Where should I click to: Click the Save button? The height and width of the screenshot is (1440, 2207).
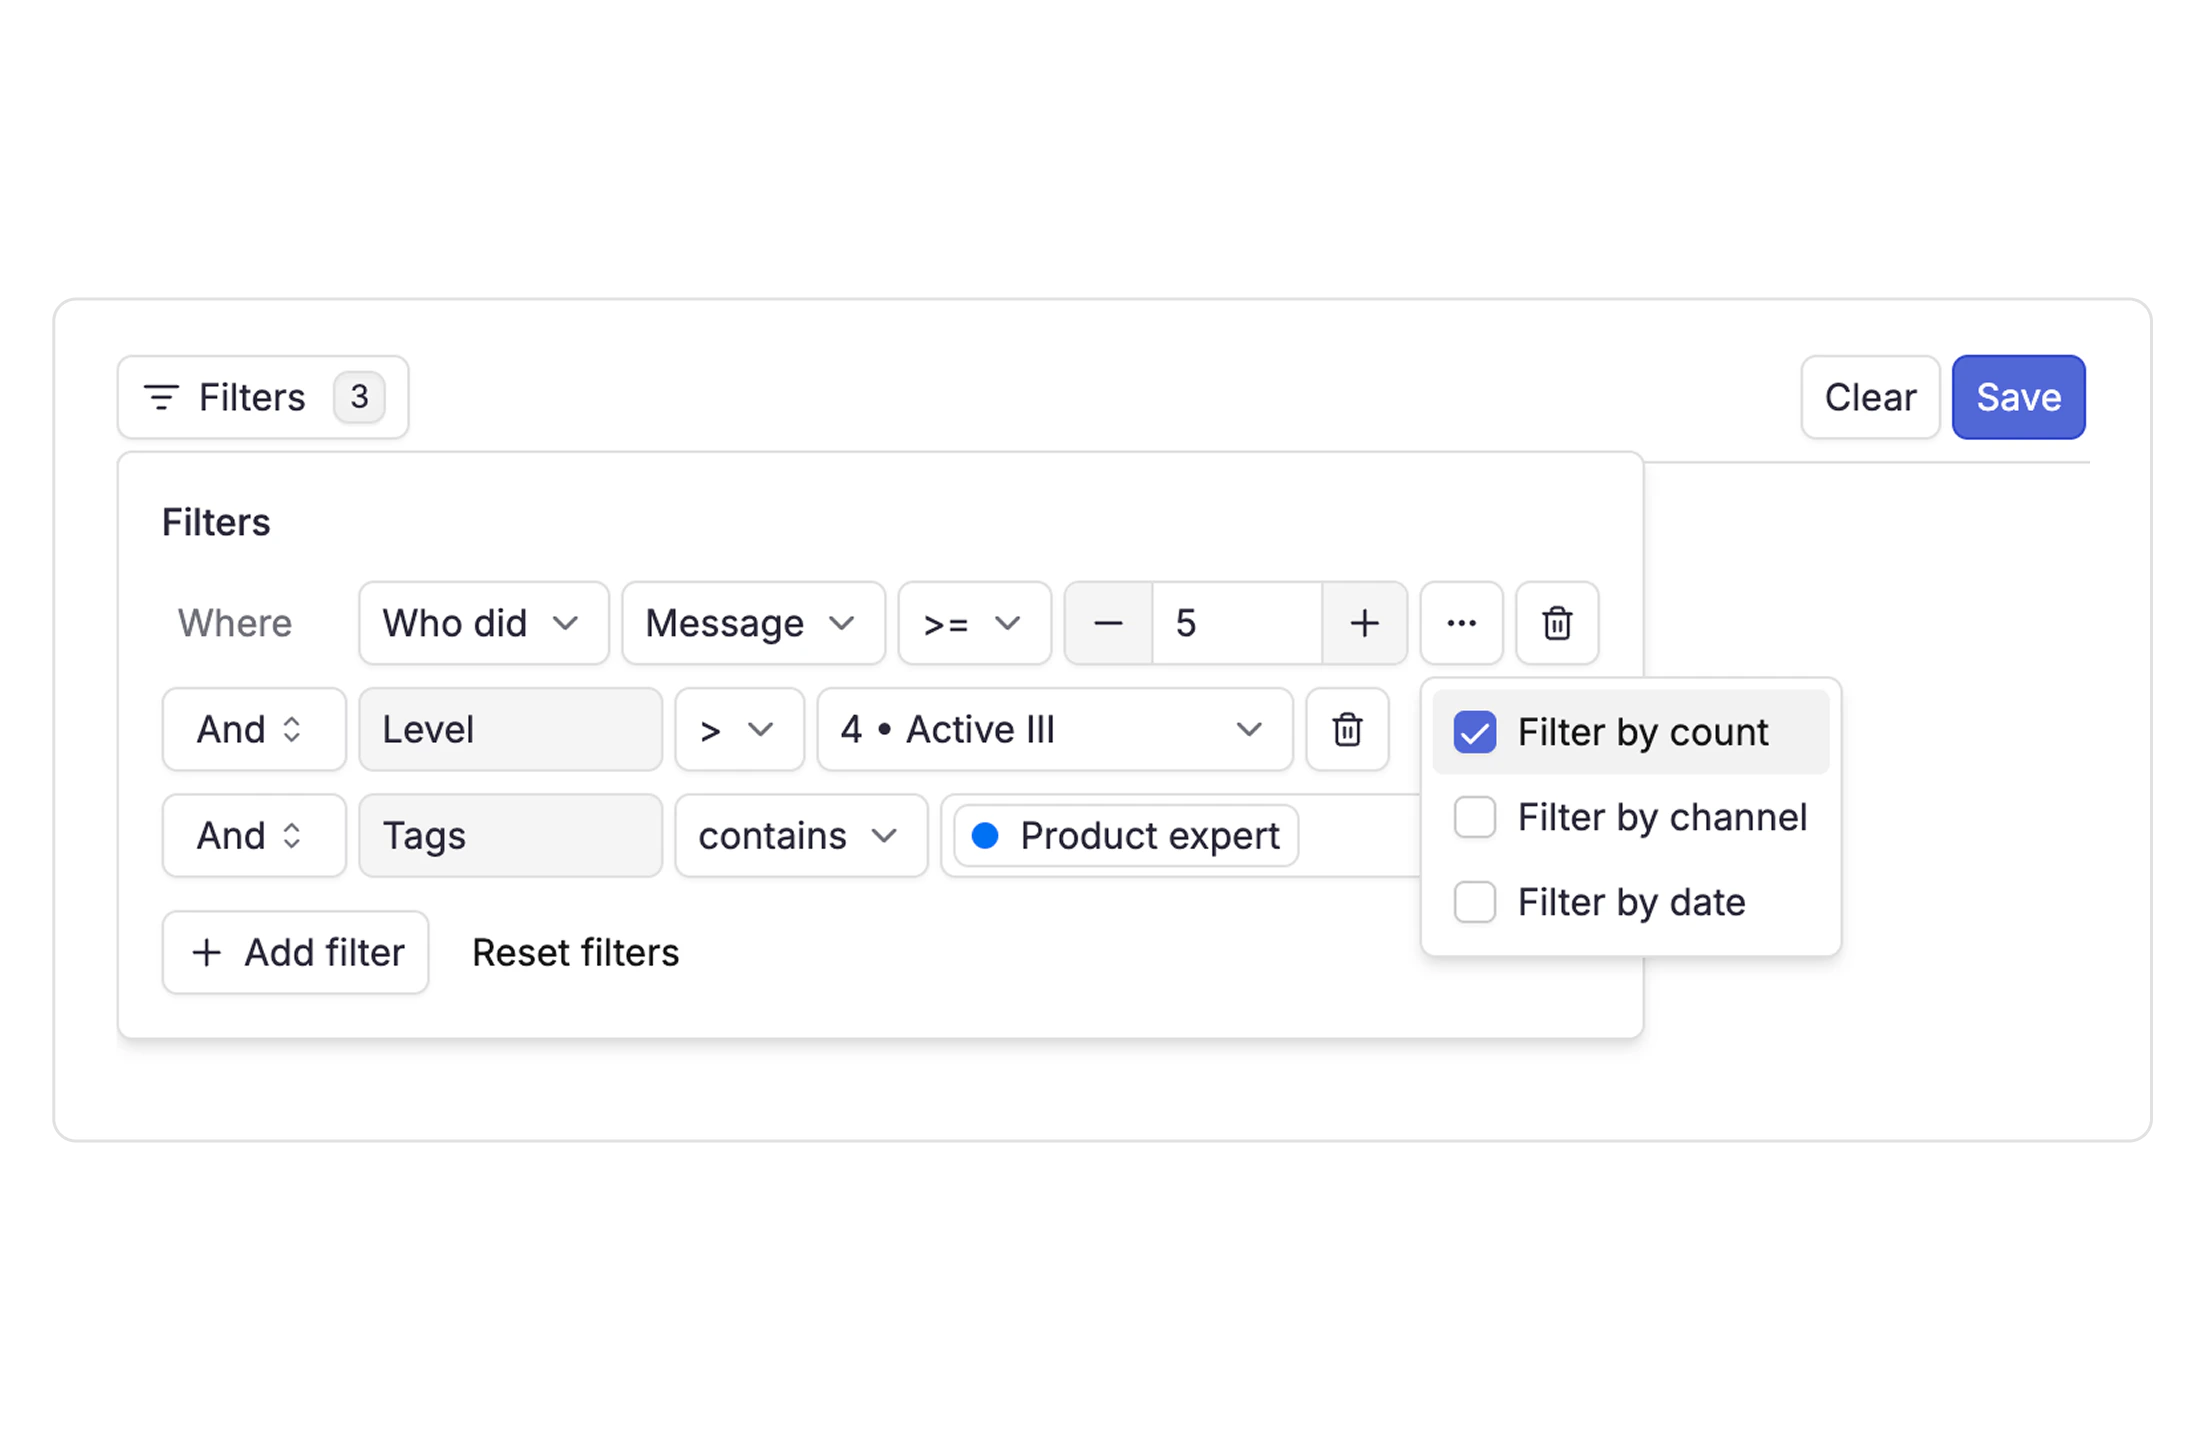click(x=2018, y=397)
